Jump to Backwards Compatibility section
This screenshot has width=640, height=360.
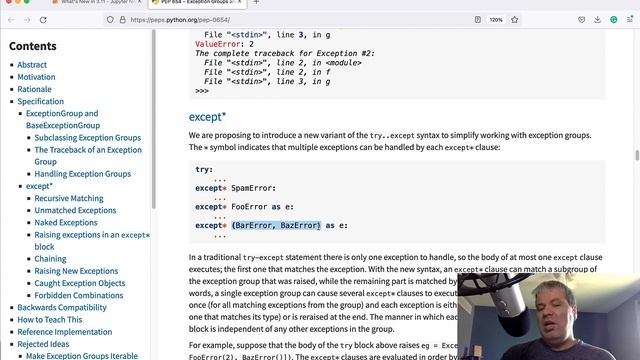point(62,307)
